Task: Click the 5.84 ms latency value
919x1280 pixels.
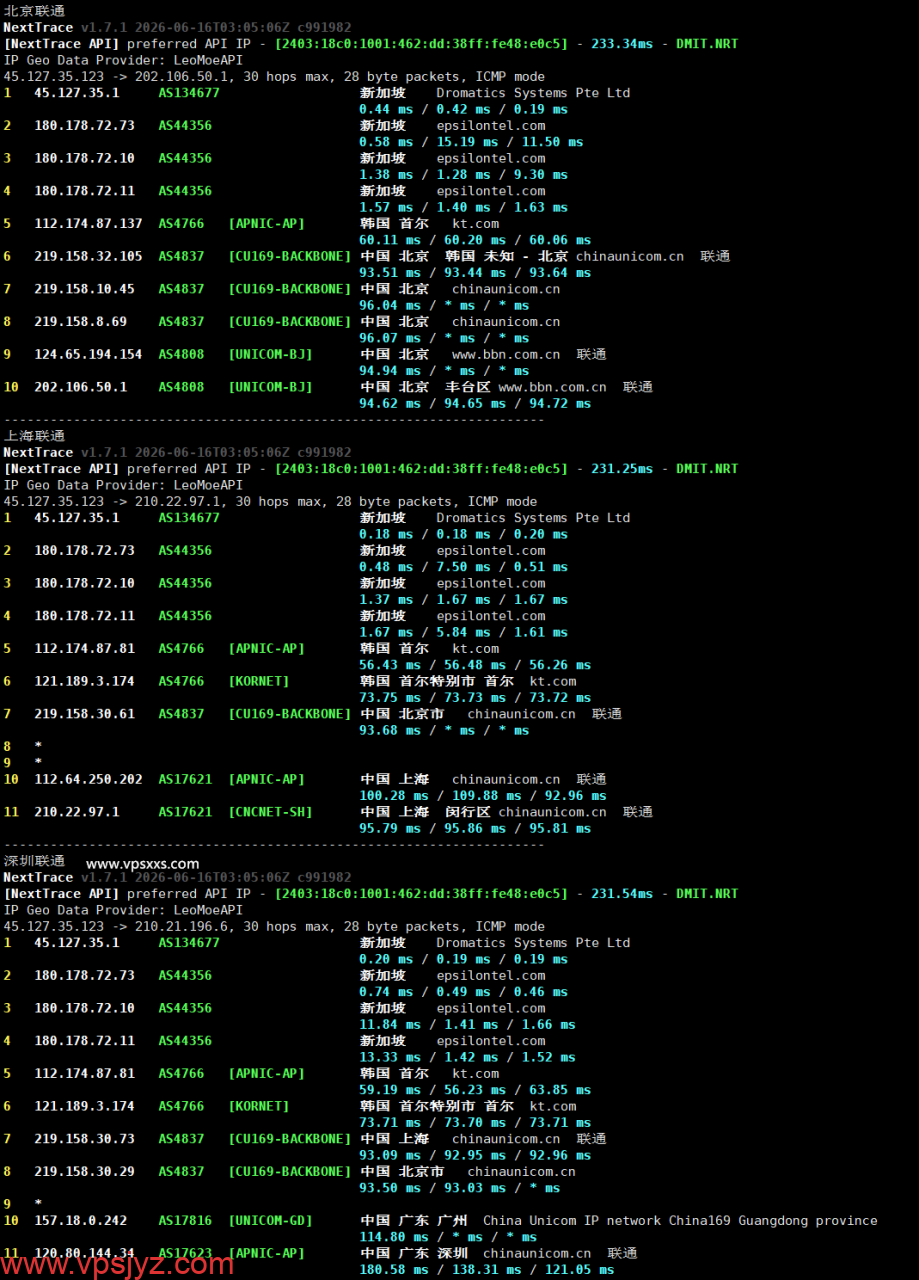Action: point(470,632)
